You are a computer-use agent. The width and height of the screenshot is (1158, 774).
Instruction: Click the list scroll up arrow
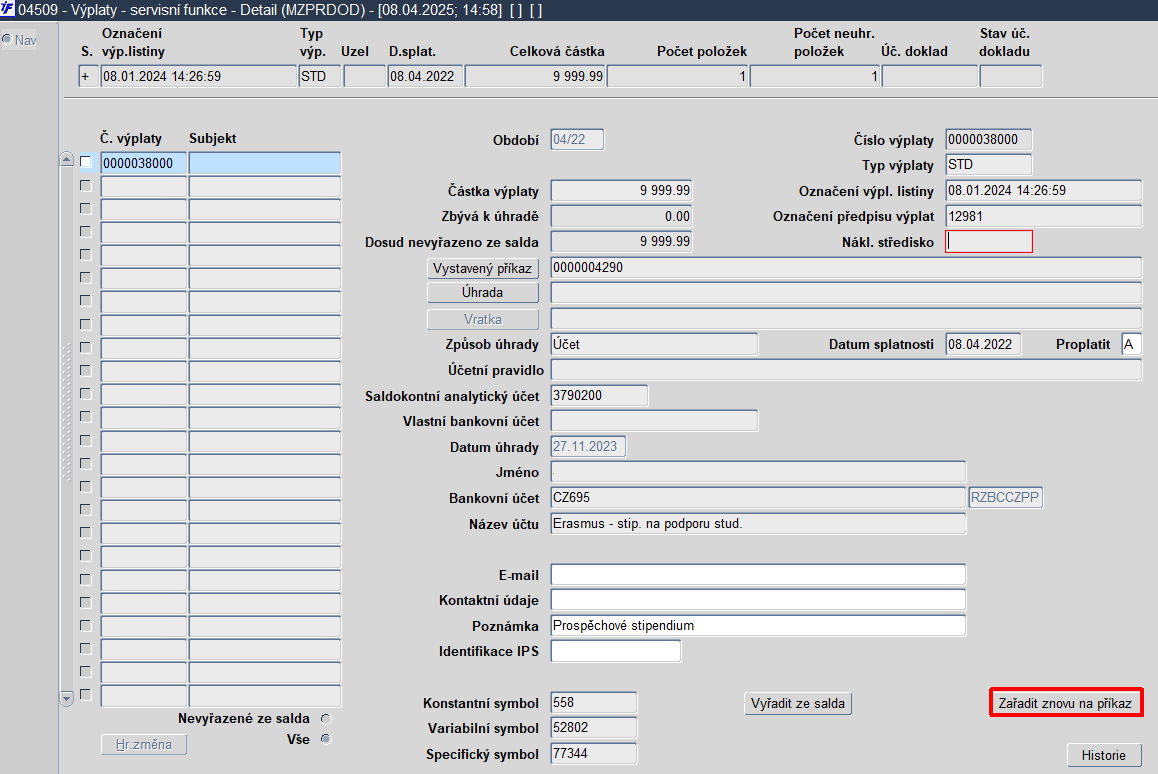(66, 160)
